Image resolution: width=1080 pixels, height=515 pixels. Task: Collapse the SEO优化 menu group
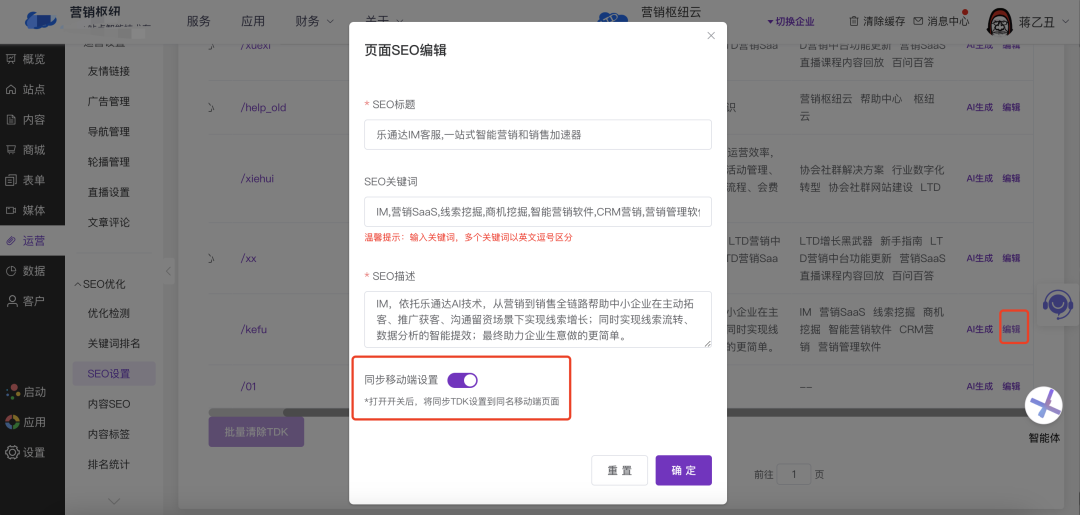[x=79, y=284]
